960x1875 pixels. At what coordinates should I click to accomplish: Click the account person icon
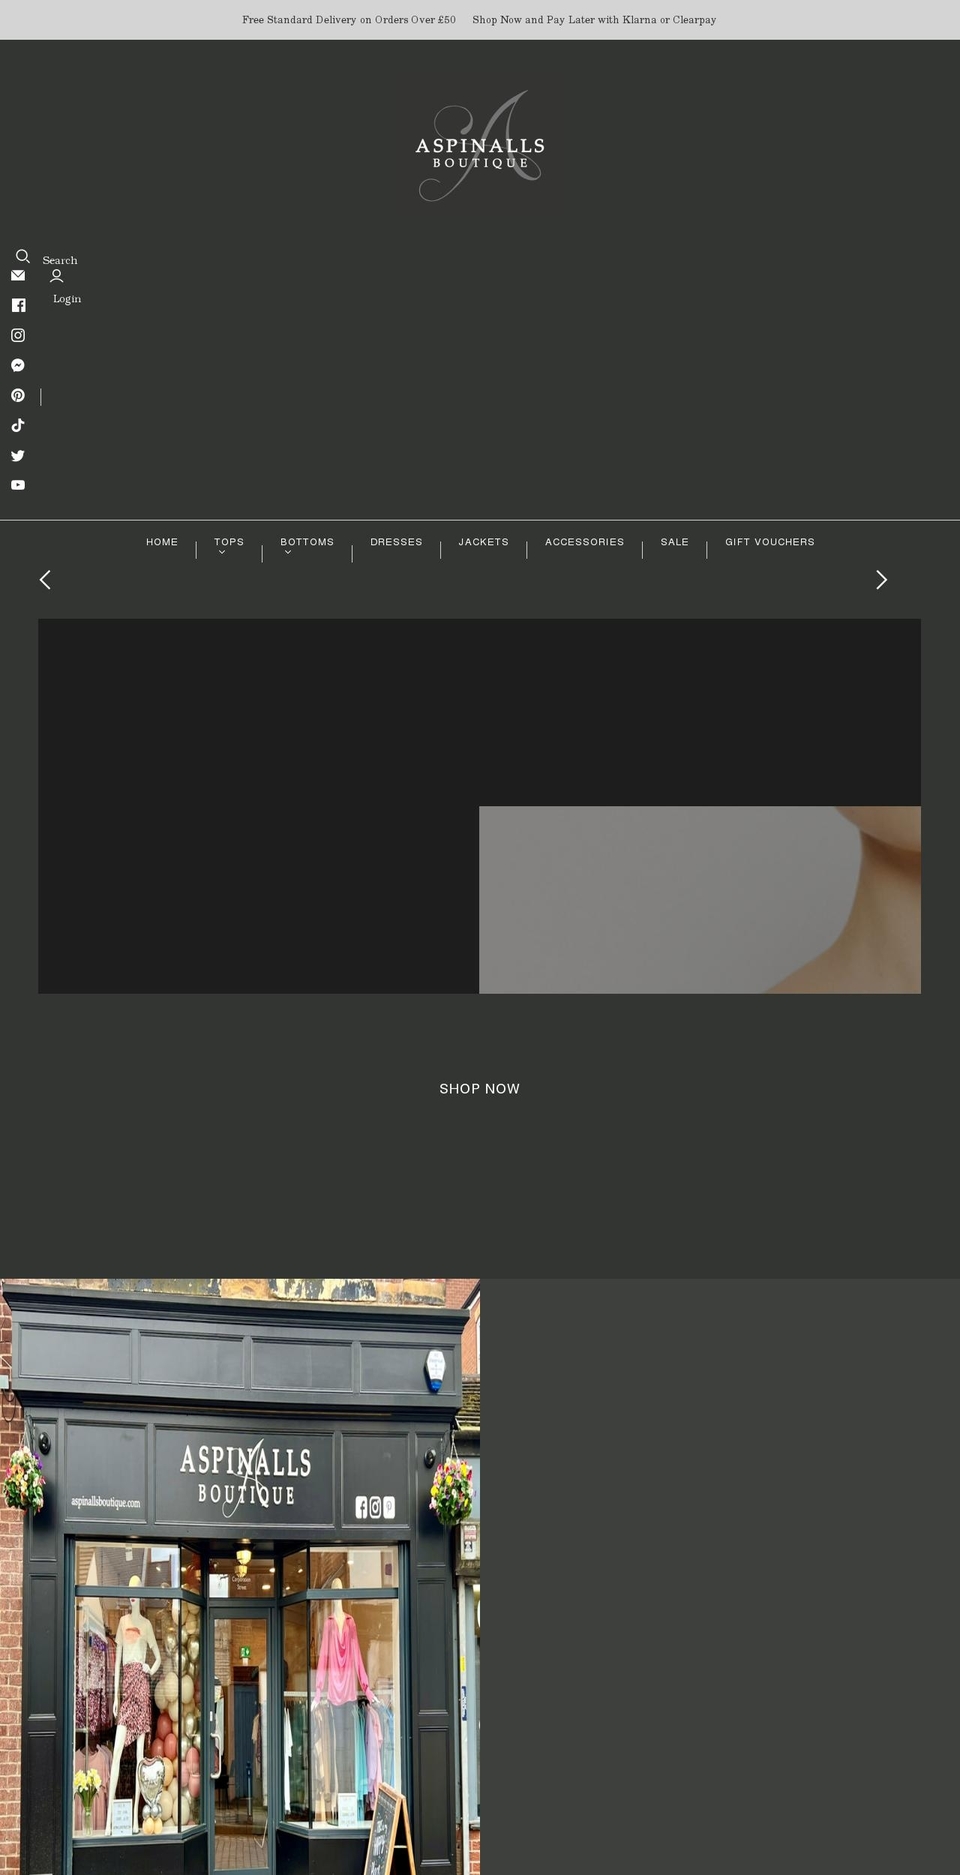pyautogui.click(x=57, y=276)
